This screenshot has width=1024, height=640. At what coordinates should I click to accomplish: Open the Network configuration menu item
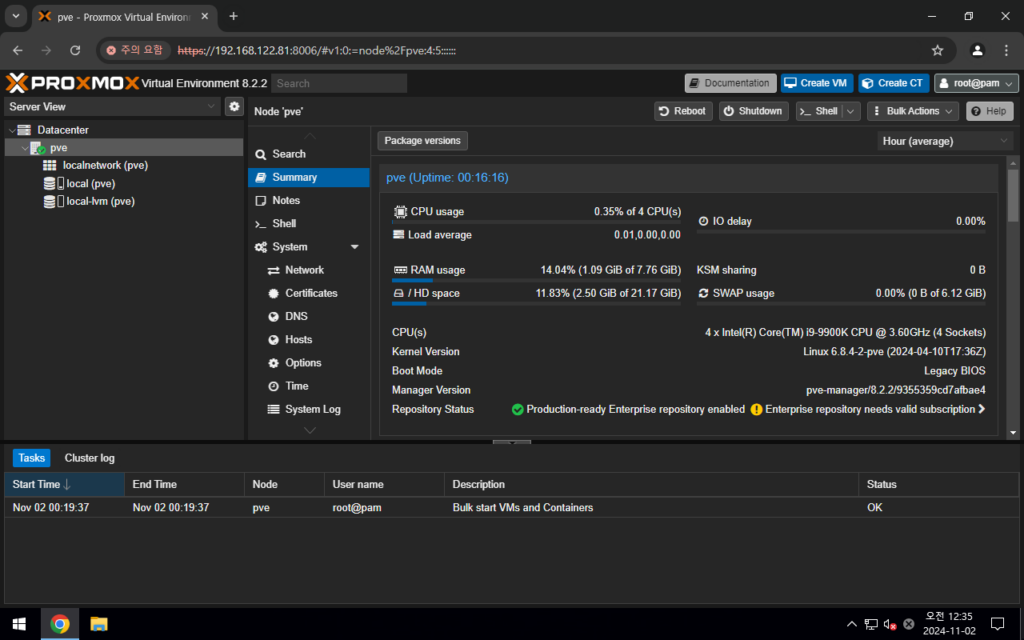[304, 270]
